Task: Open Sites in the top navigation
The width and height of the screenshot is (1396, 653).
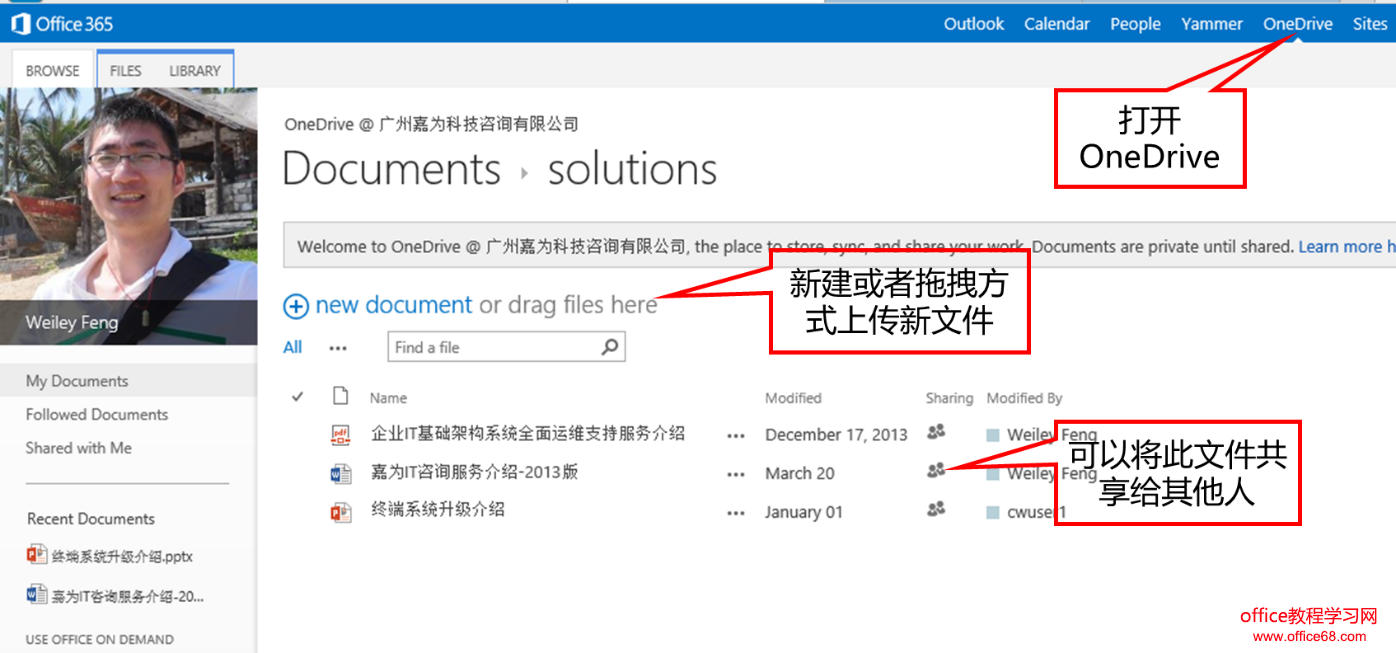Action: click(1370, 24)
